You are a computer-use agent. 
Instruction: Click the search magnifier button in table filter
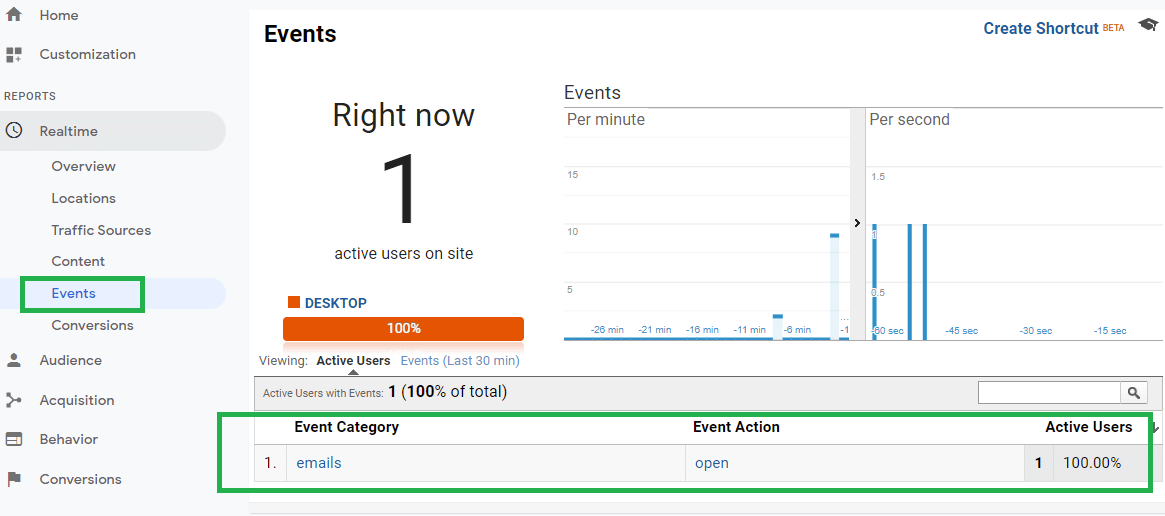1133,393
